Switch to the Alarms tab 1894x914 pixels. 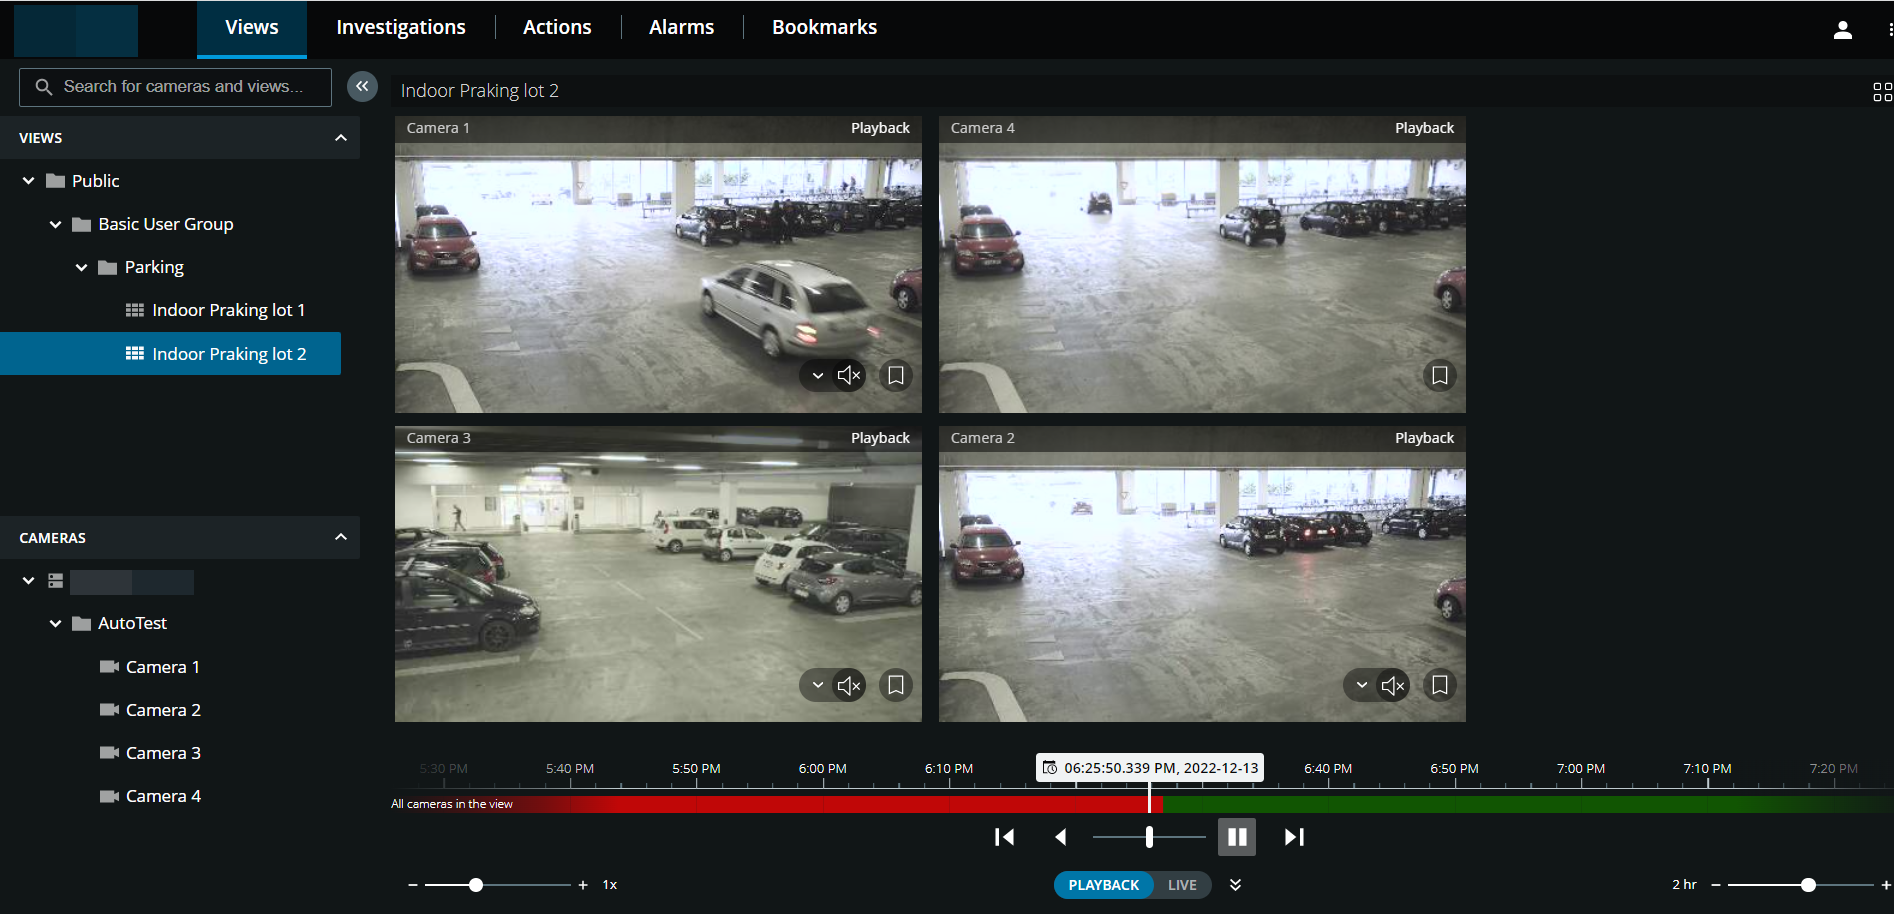(681, 27)
